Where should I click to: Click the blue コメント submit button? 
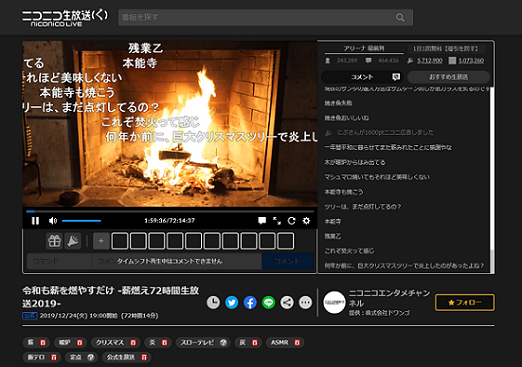(x=288, y=261)
